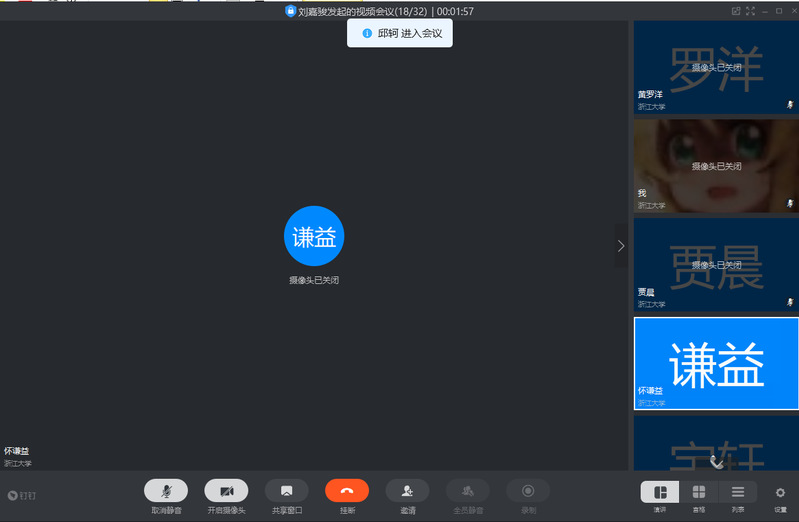Invite participants using 邀请 icon
799x522 pixels.
click(407, 491)
